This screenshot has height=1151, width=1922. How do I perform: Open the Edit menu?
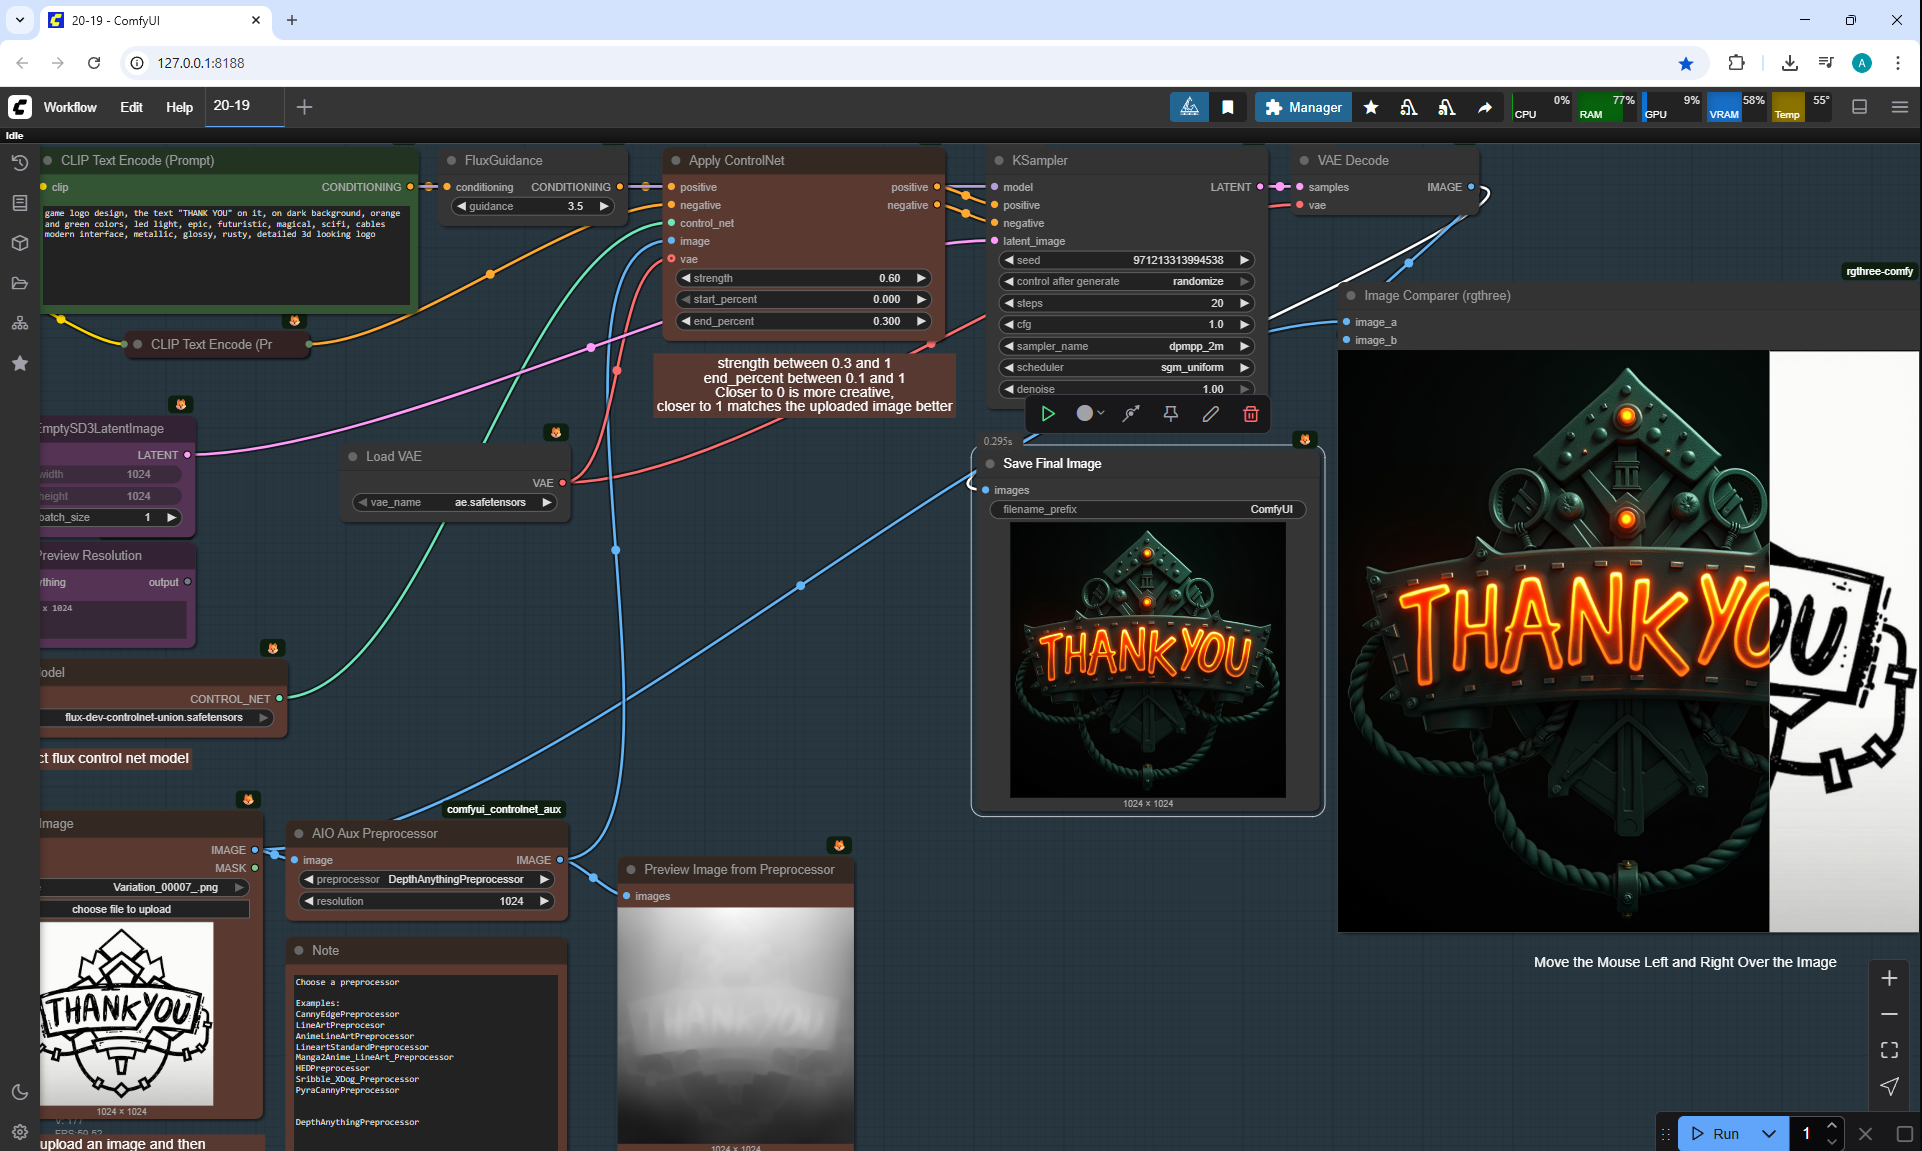[131, 107]
